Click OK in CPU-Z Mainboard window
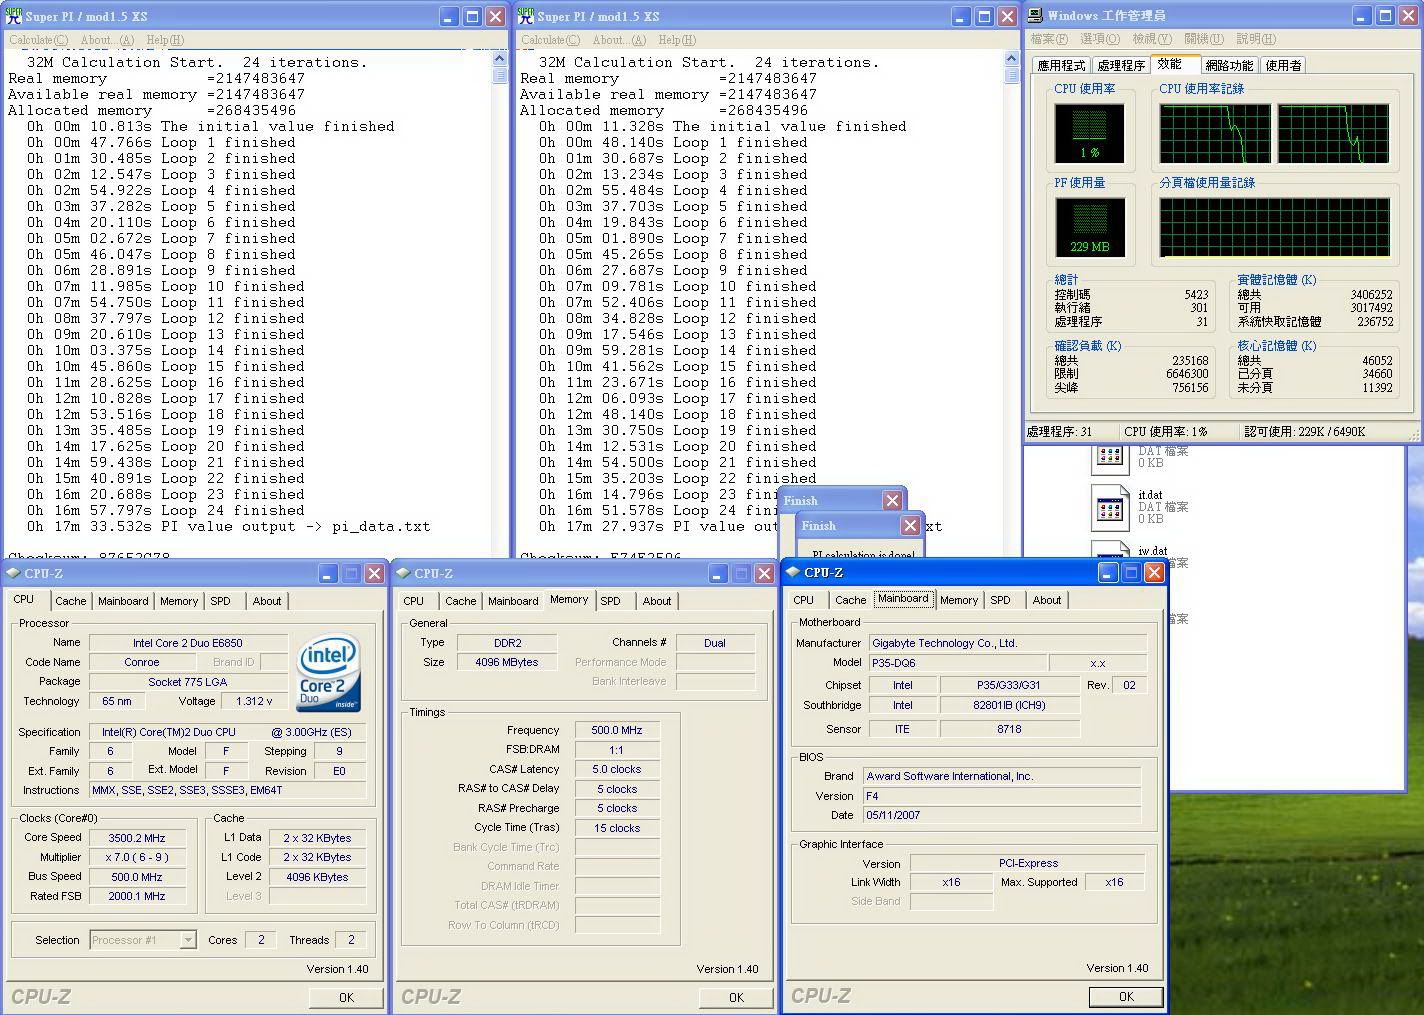 click(x=1126, y=996)
